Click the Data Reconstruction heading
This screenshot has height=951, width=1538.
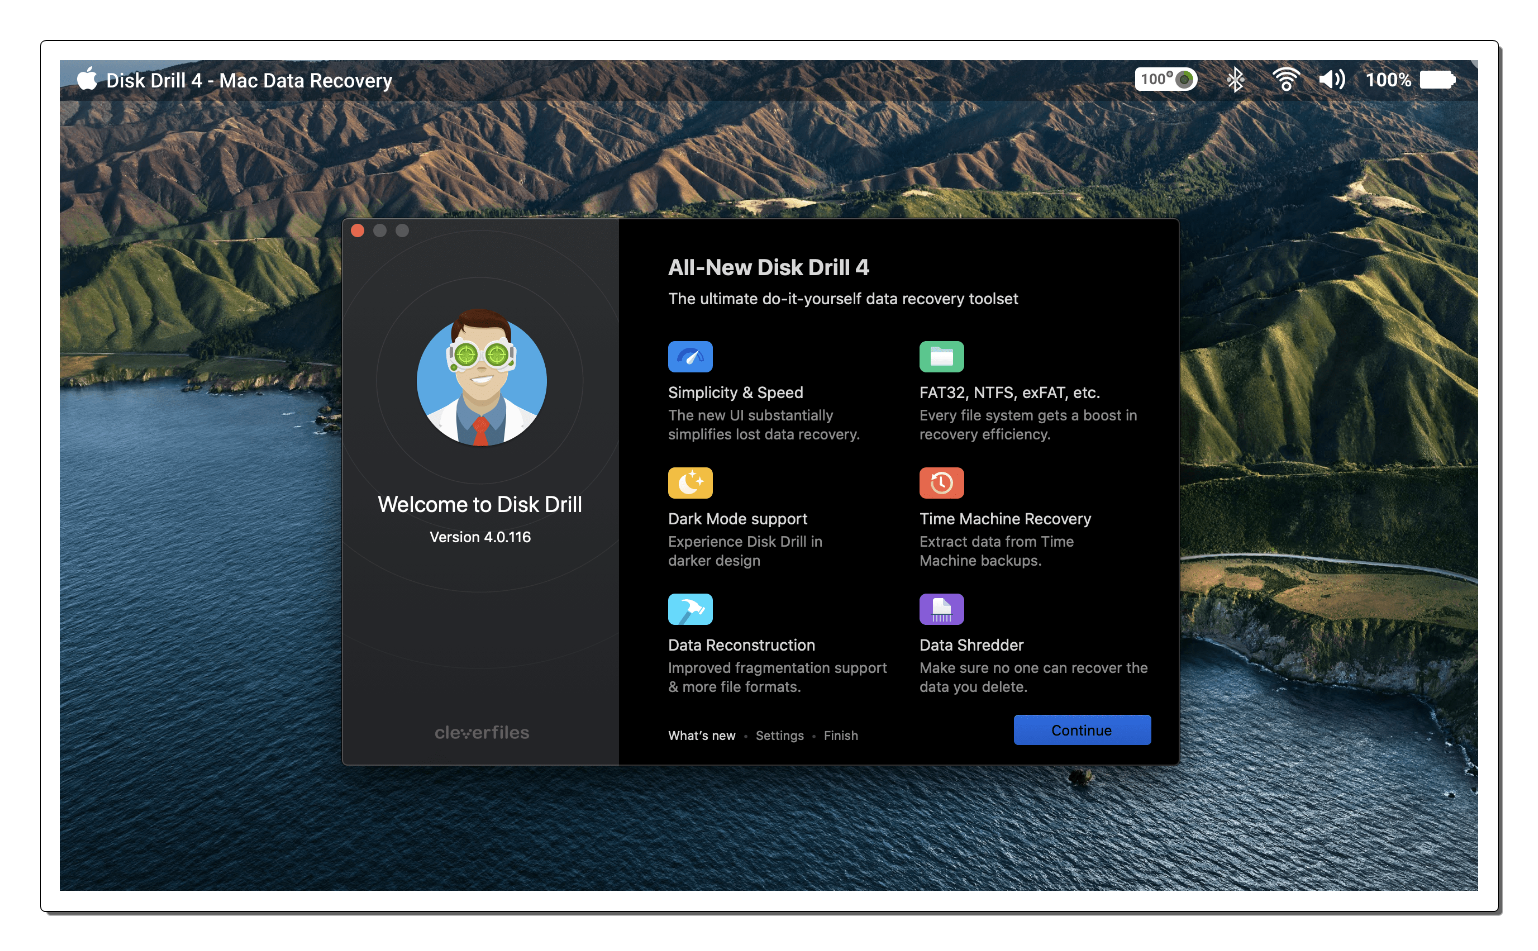742,646
